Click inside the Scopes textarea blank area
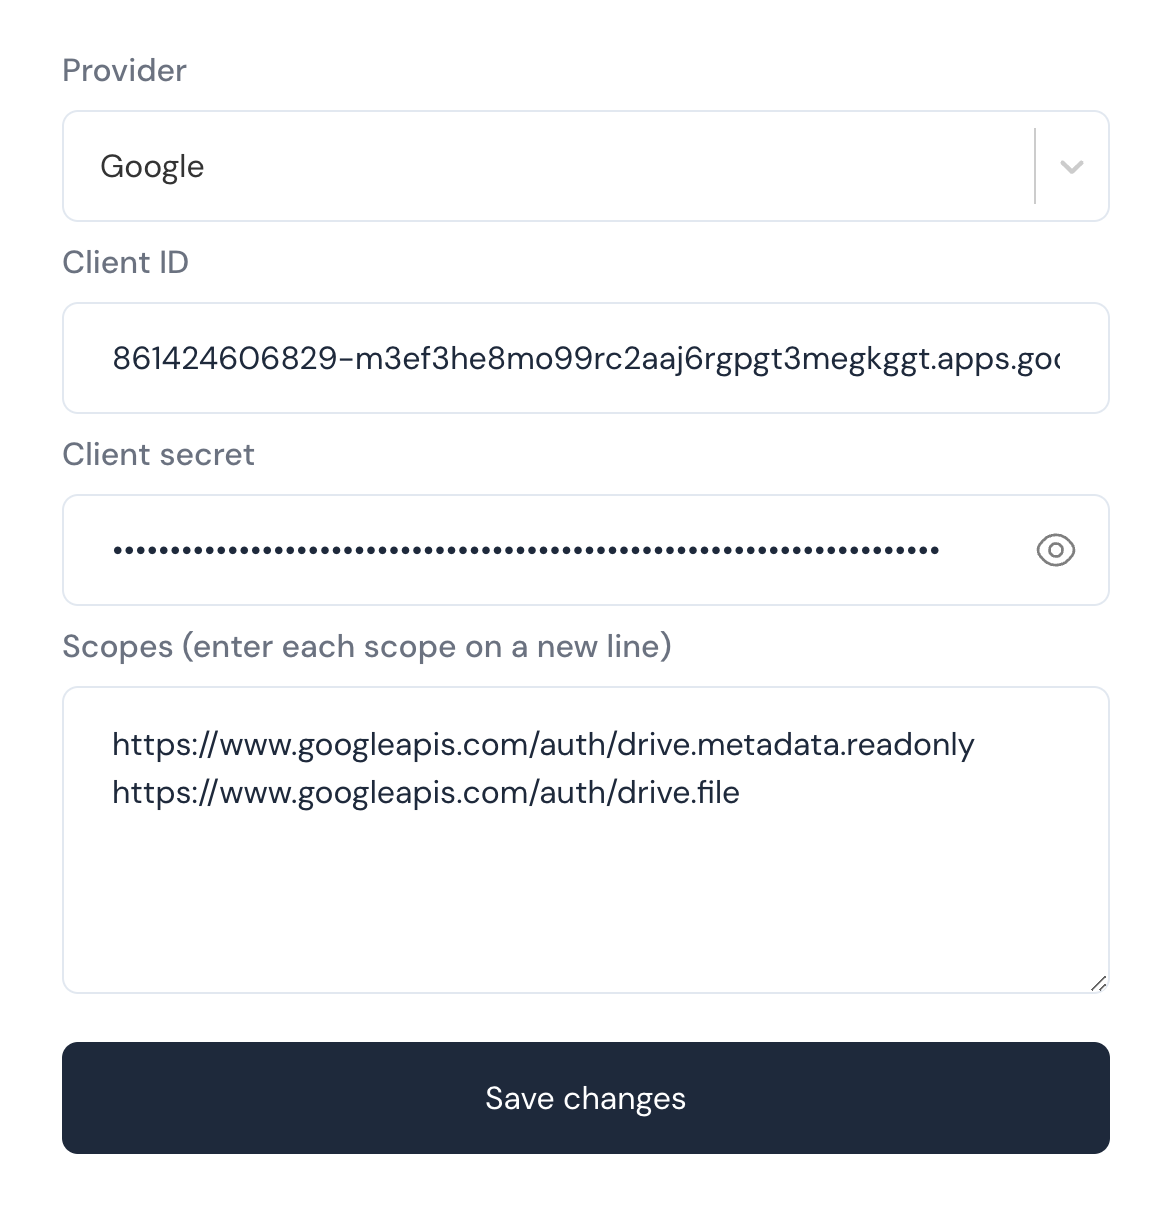 (x=585, y=900)
